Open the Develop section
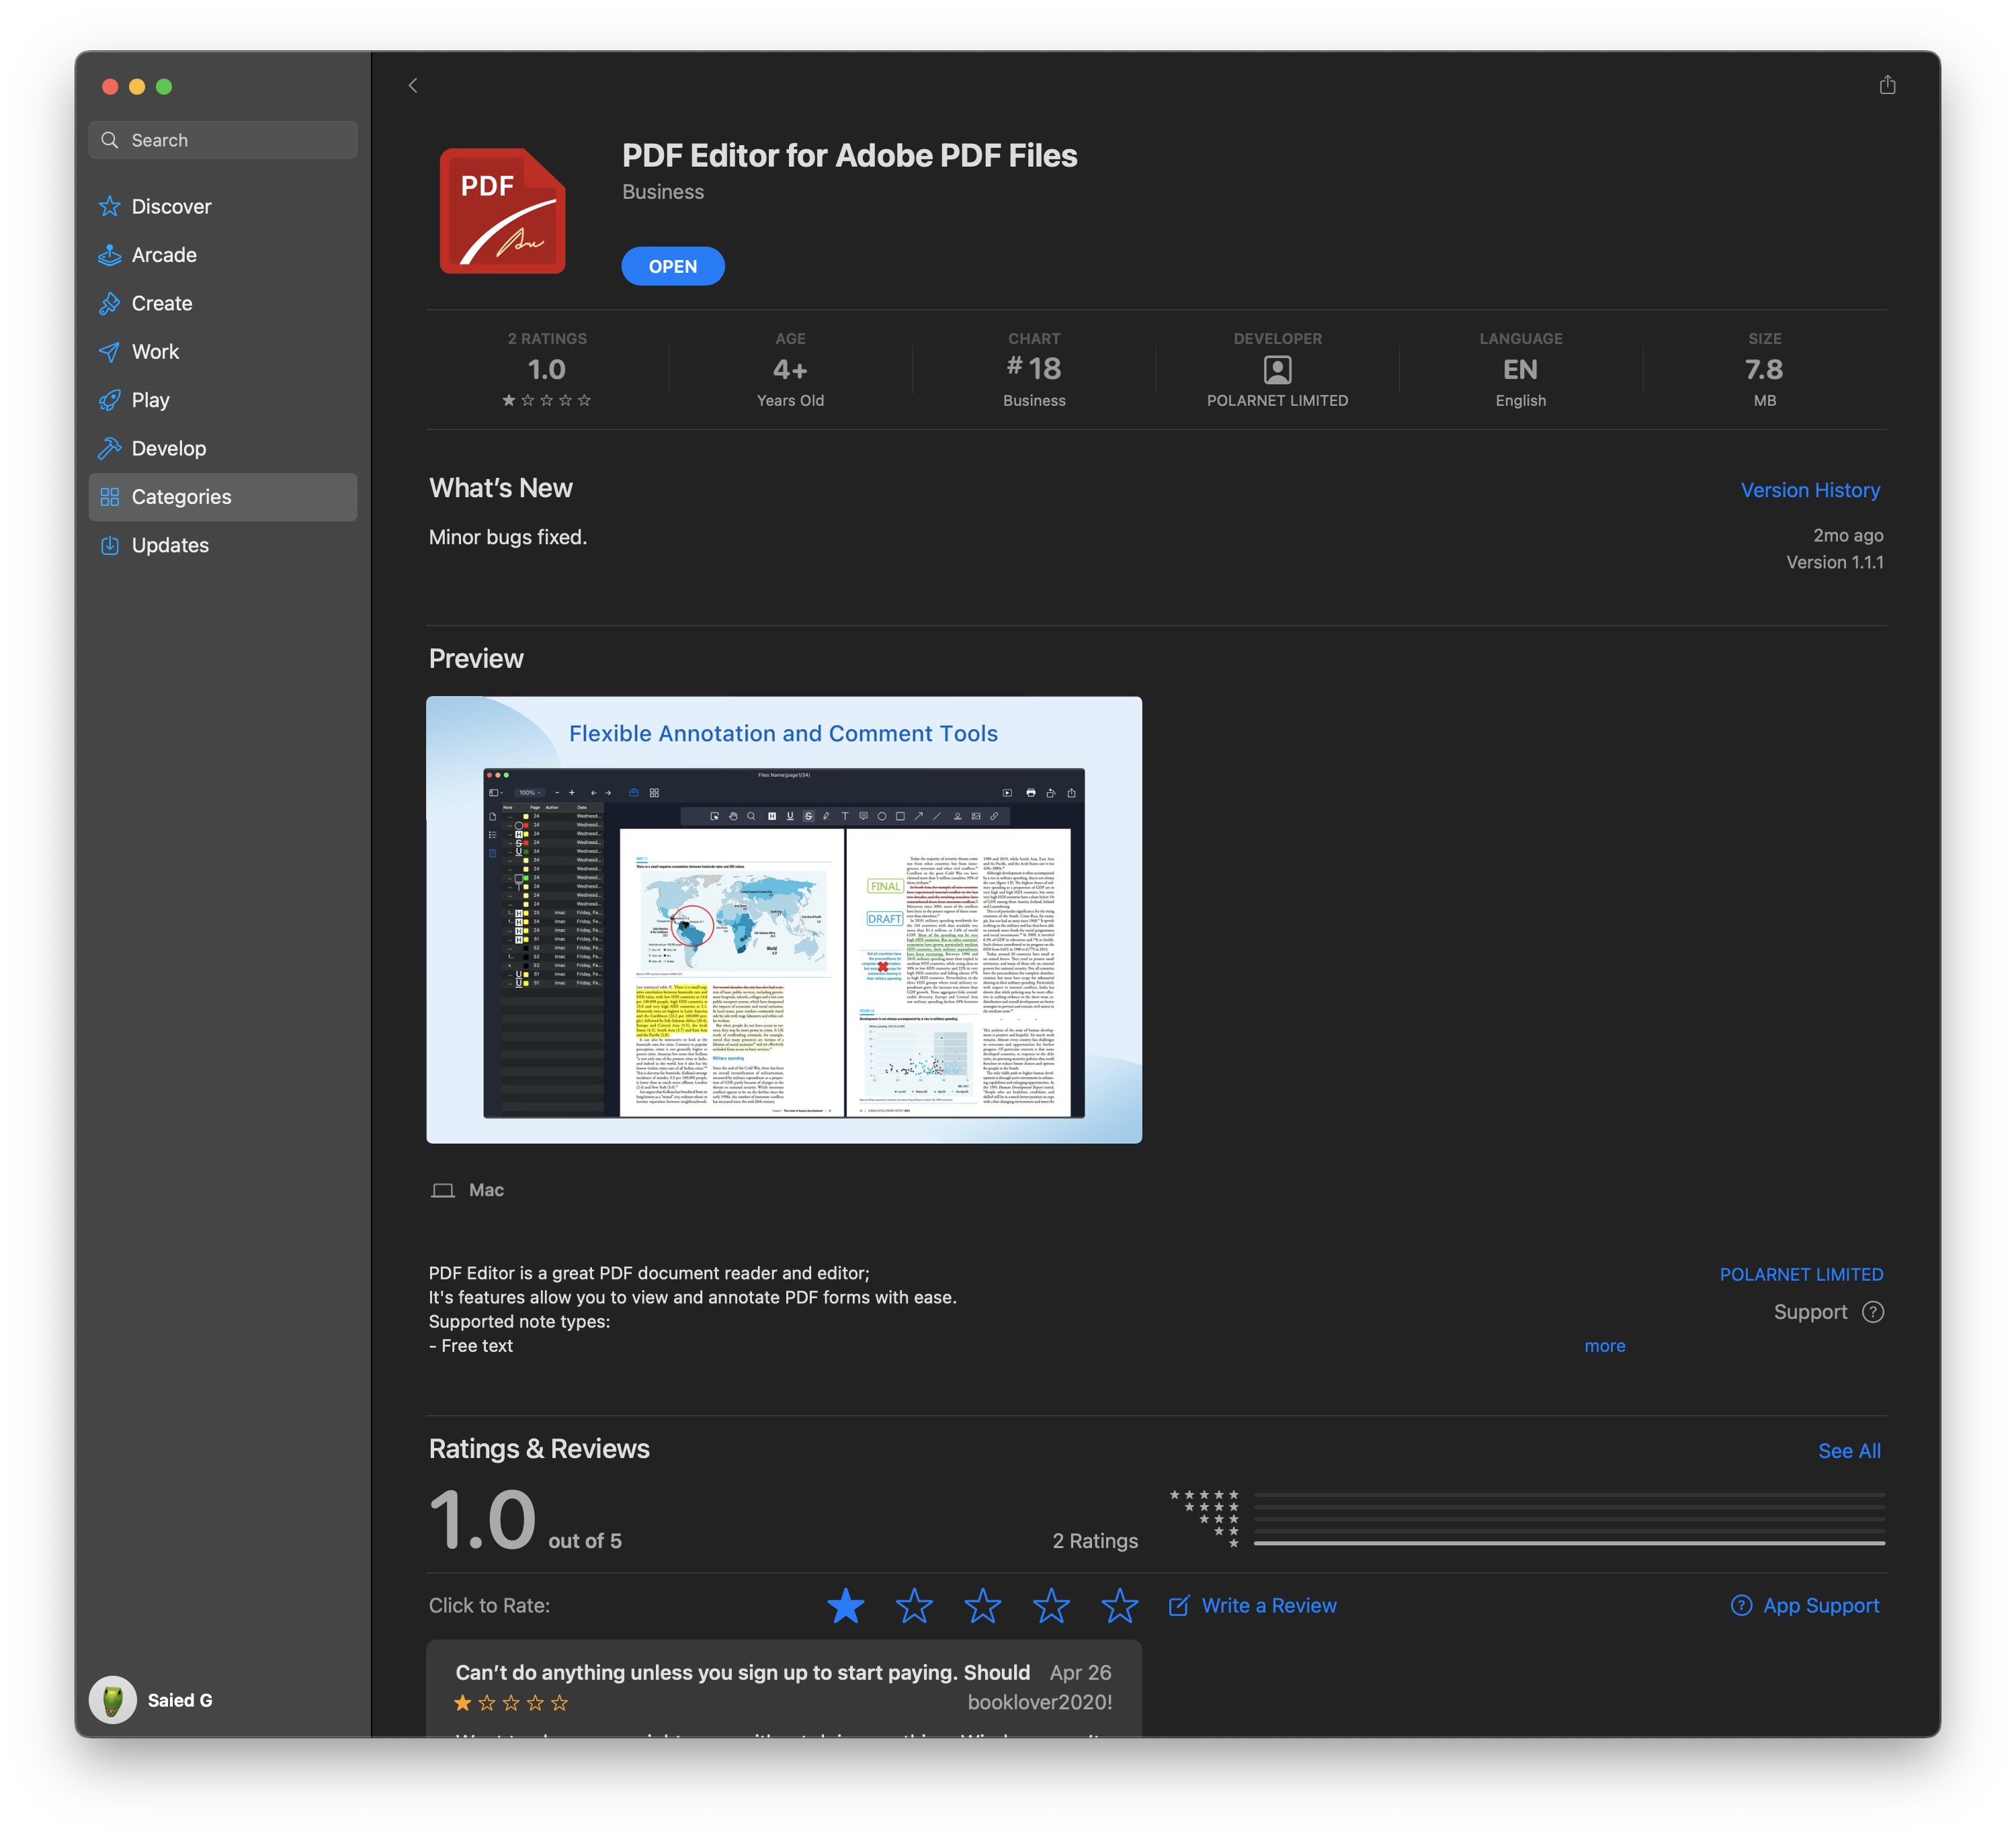 coord(223,448)
